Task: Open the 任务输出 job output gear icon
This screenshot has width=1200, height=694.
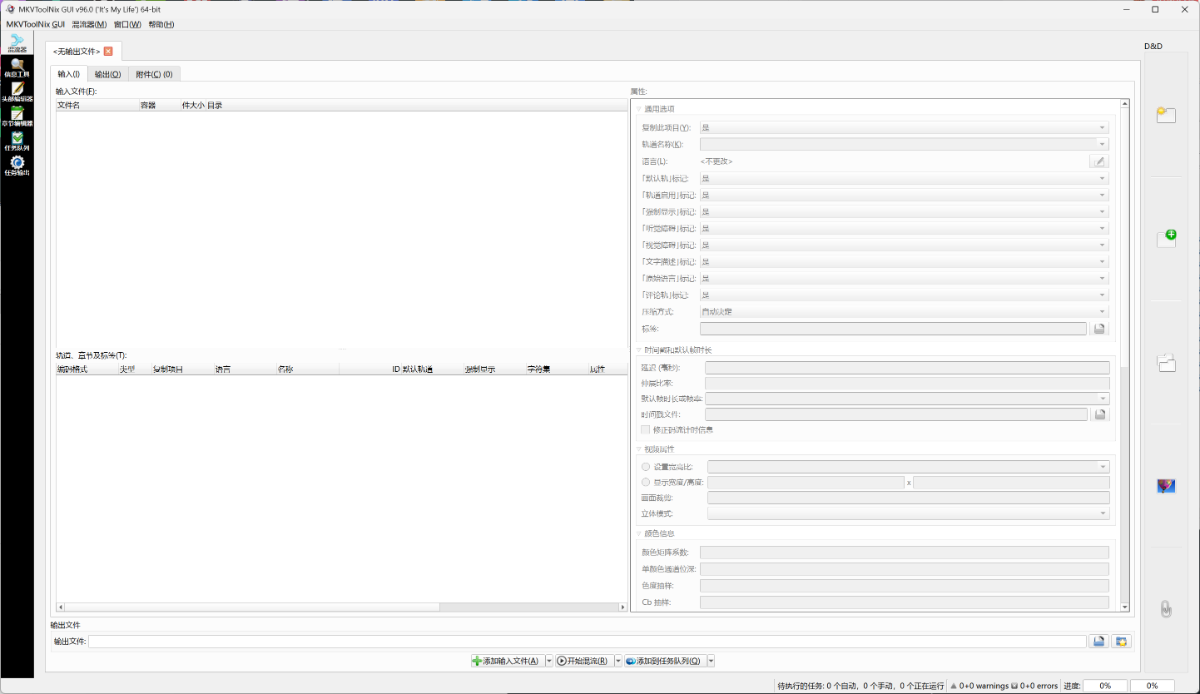Action: tap(17, 165)
